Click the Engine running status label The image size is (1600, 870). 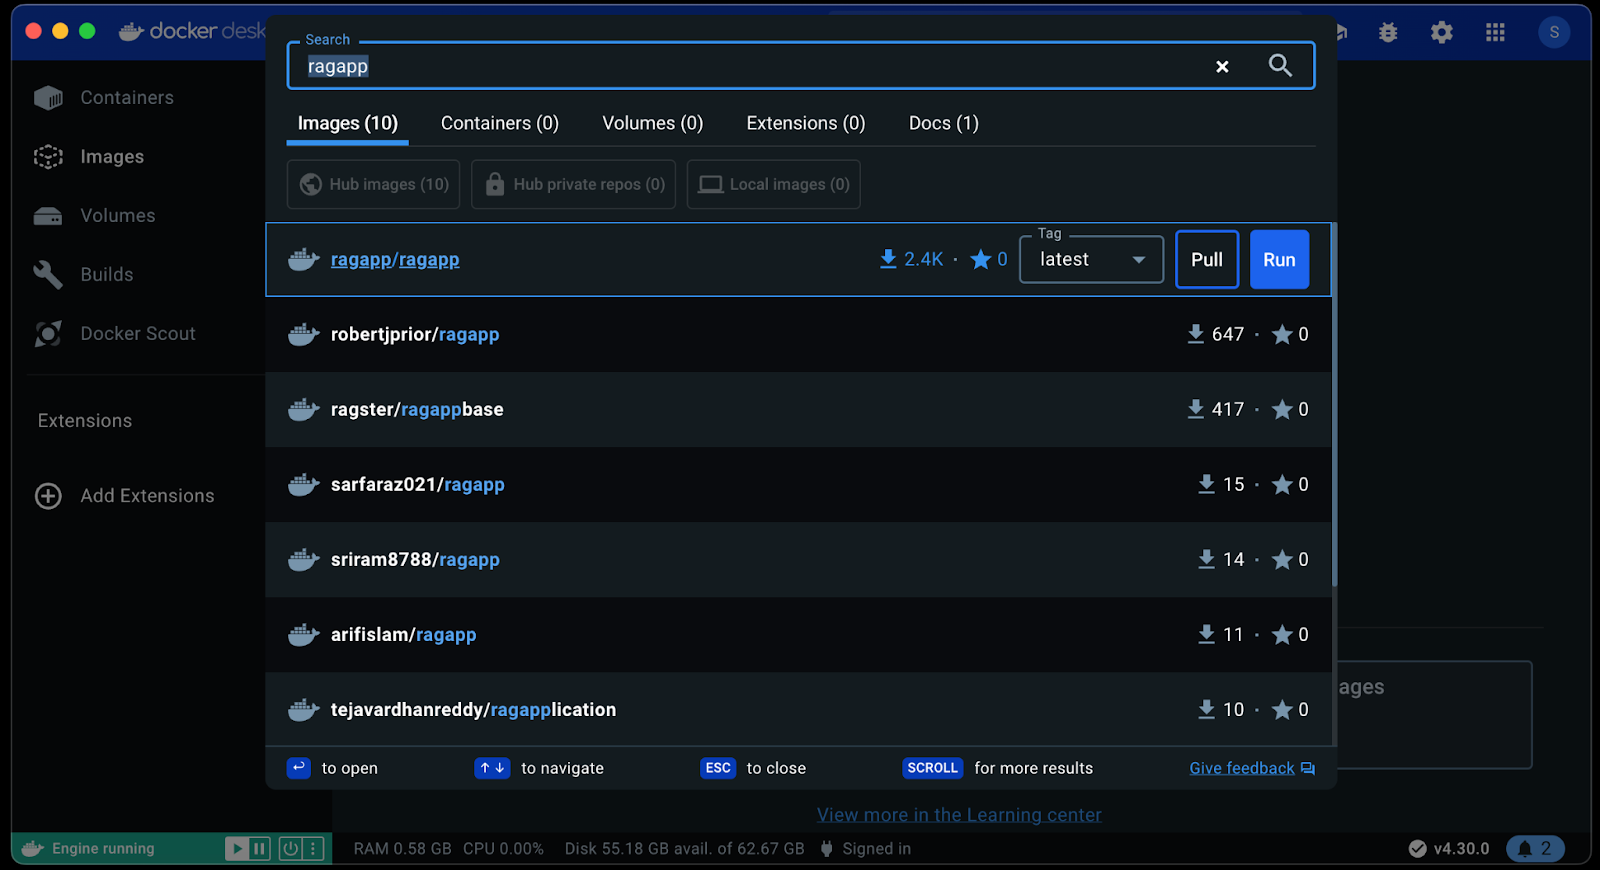pos(103,849)
